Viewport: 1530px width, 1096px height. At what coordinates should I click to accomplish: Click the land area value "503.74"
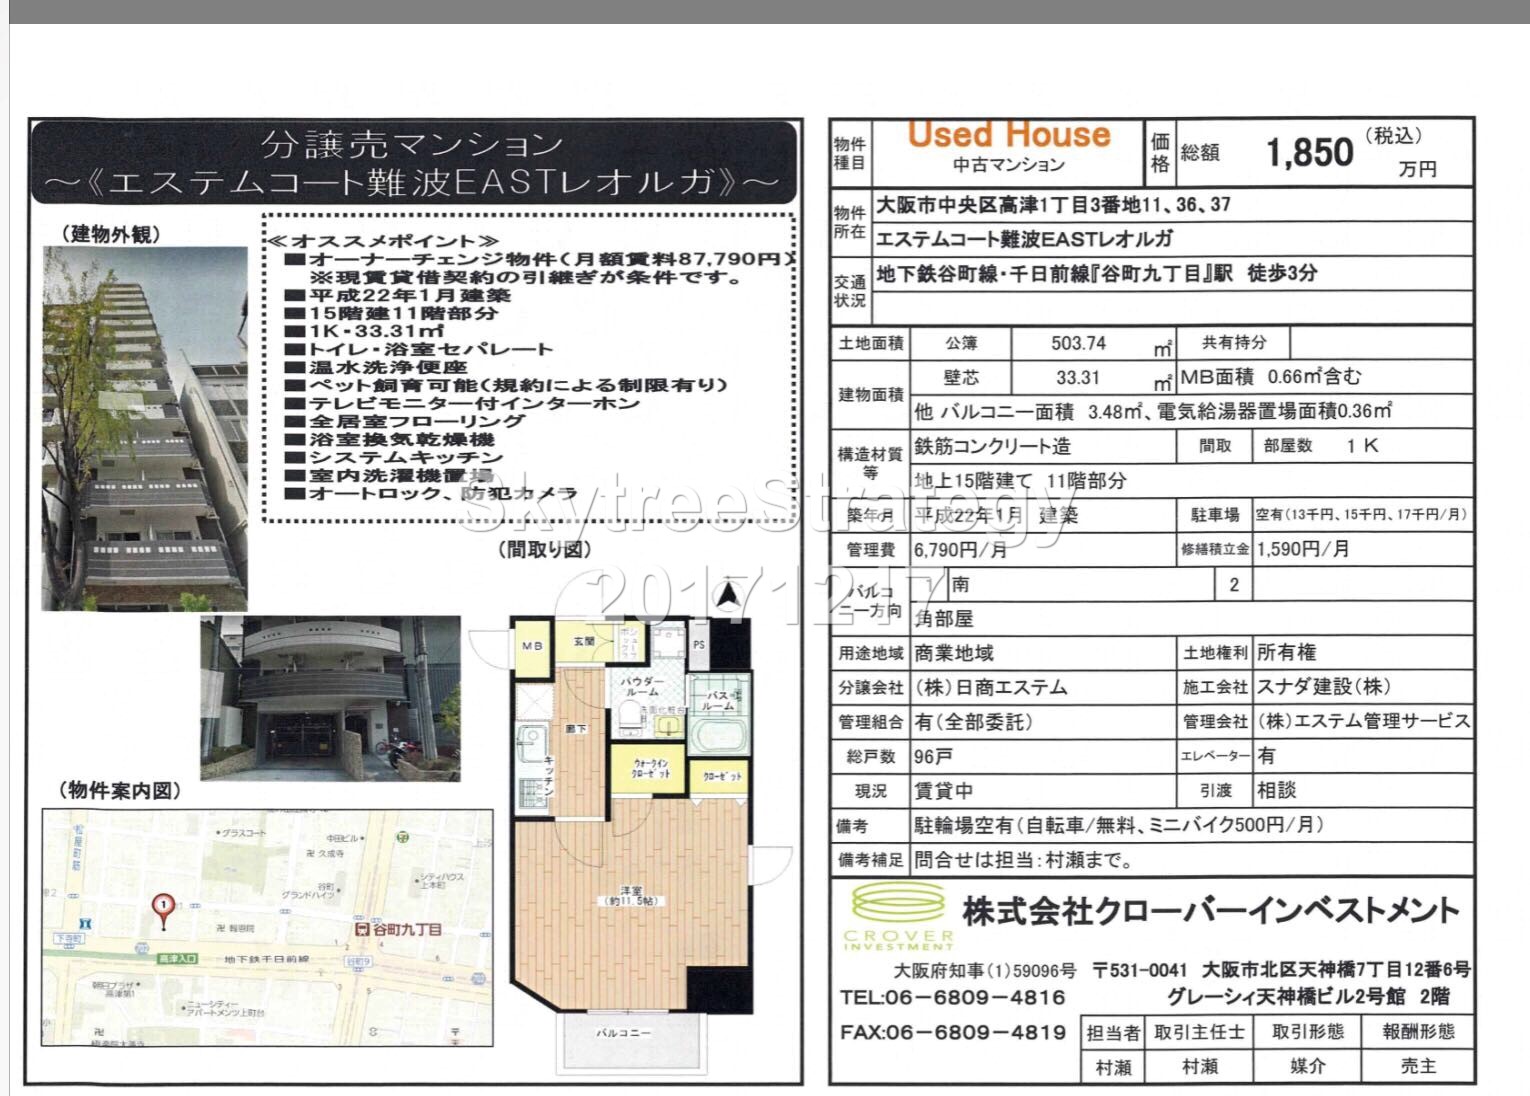(1078, 343)
